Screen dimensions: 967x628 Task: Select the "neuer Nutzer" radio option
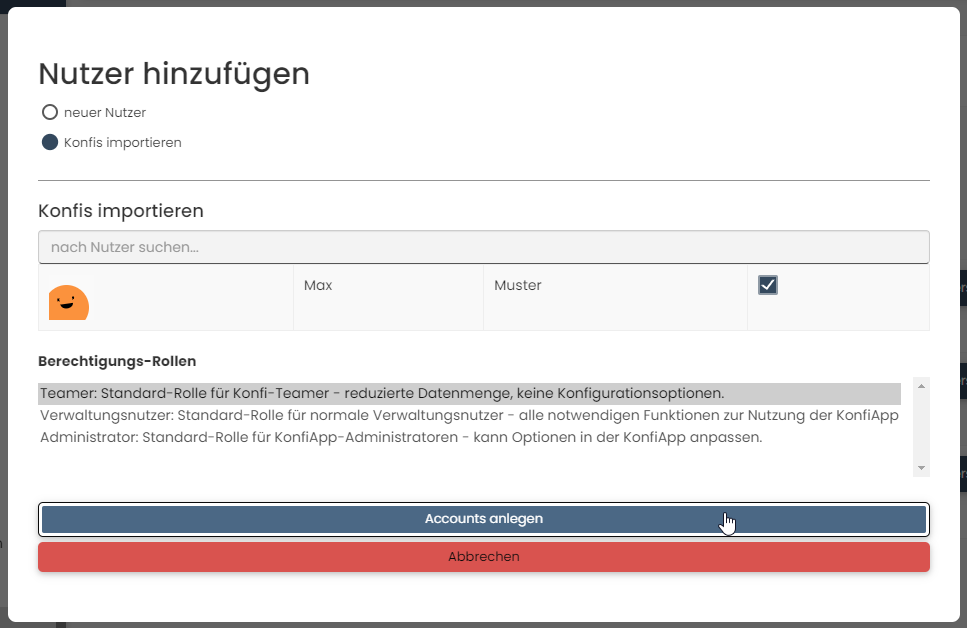click(49, 112)
